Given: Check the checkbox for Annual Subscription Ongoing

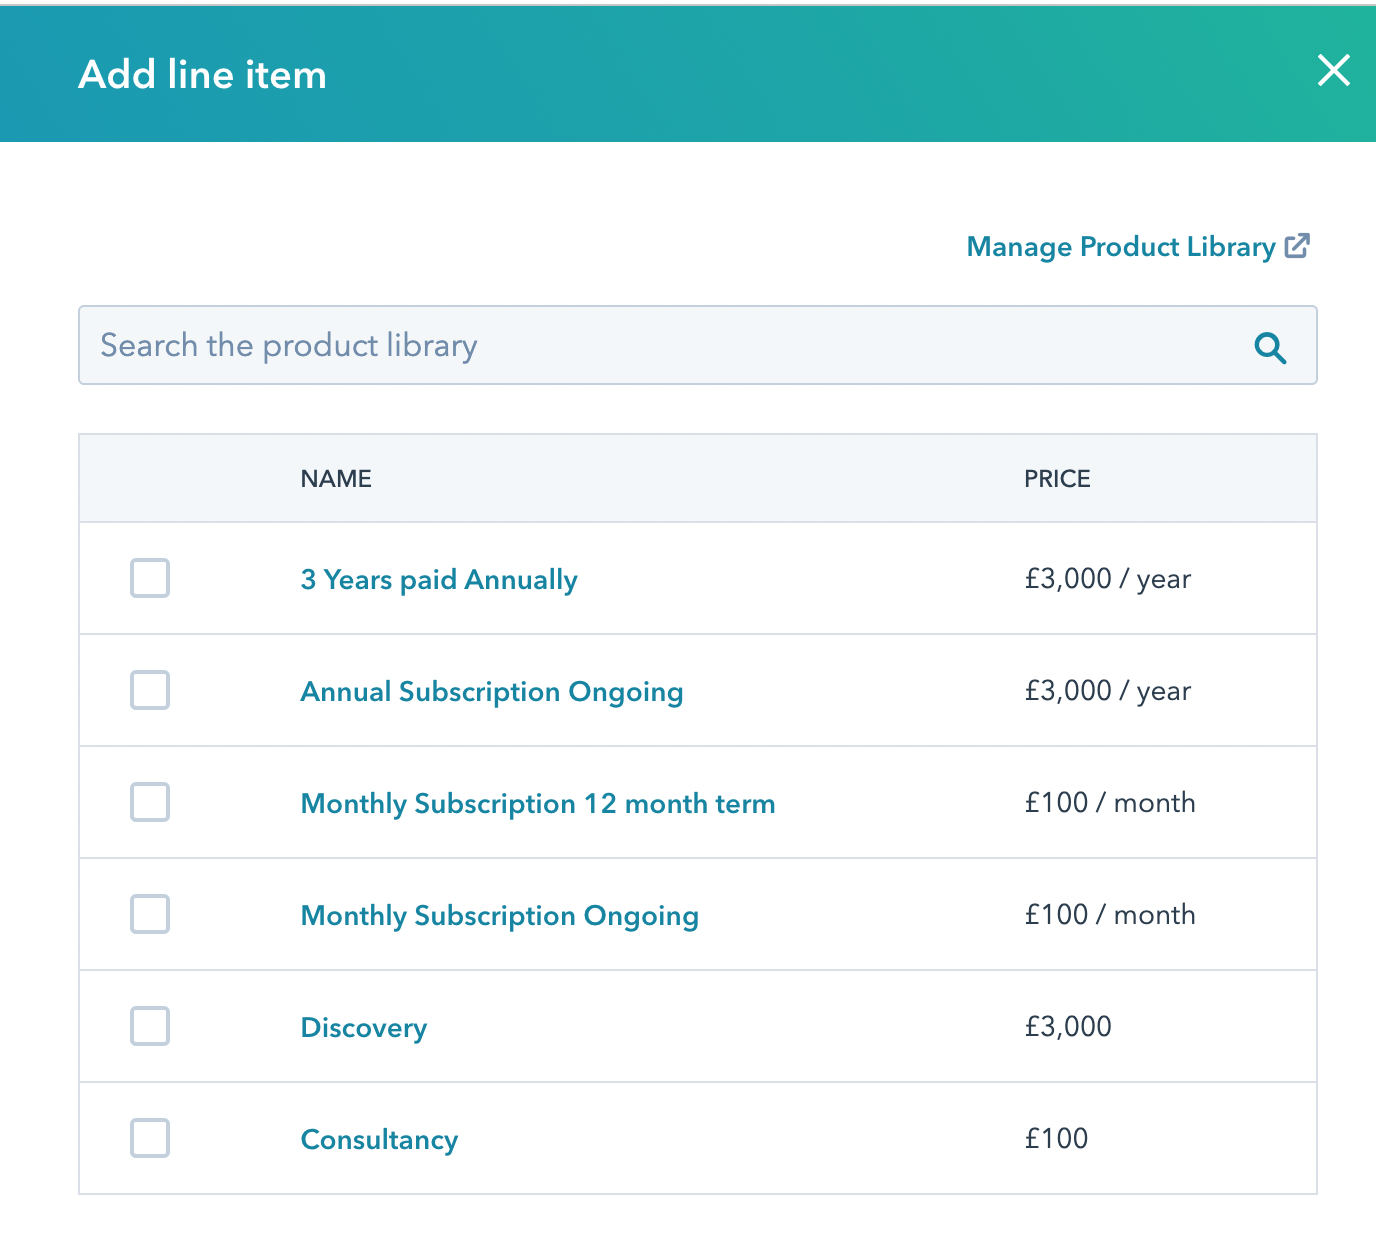Looking at the screenshot, I should point(149,690).
